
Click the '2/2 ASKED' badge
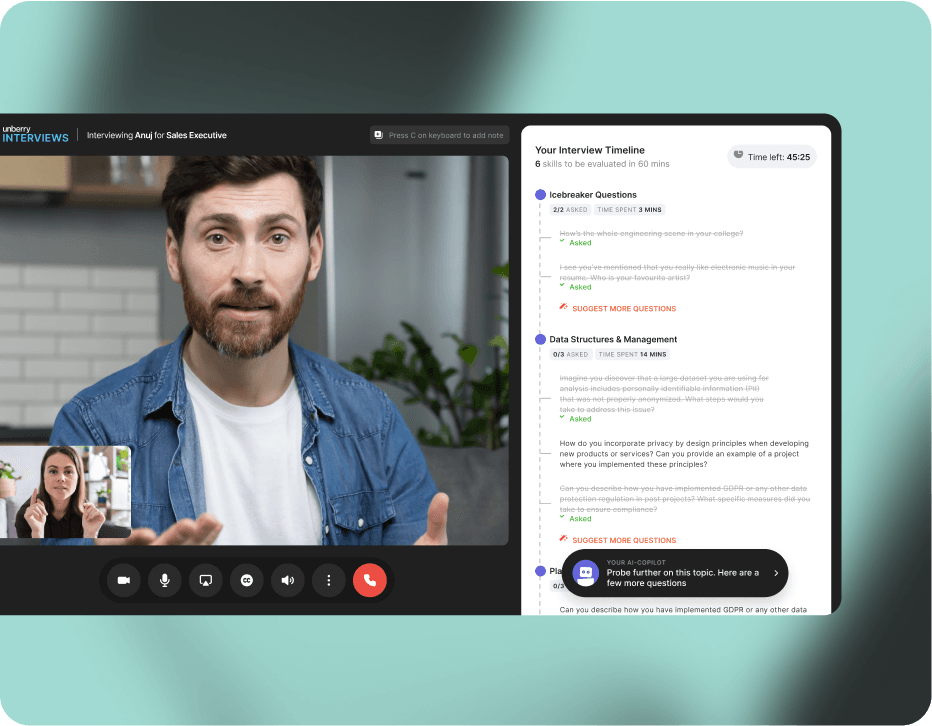pos(570,210)
